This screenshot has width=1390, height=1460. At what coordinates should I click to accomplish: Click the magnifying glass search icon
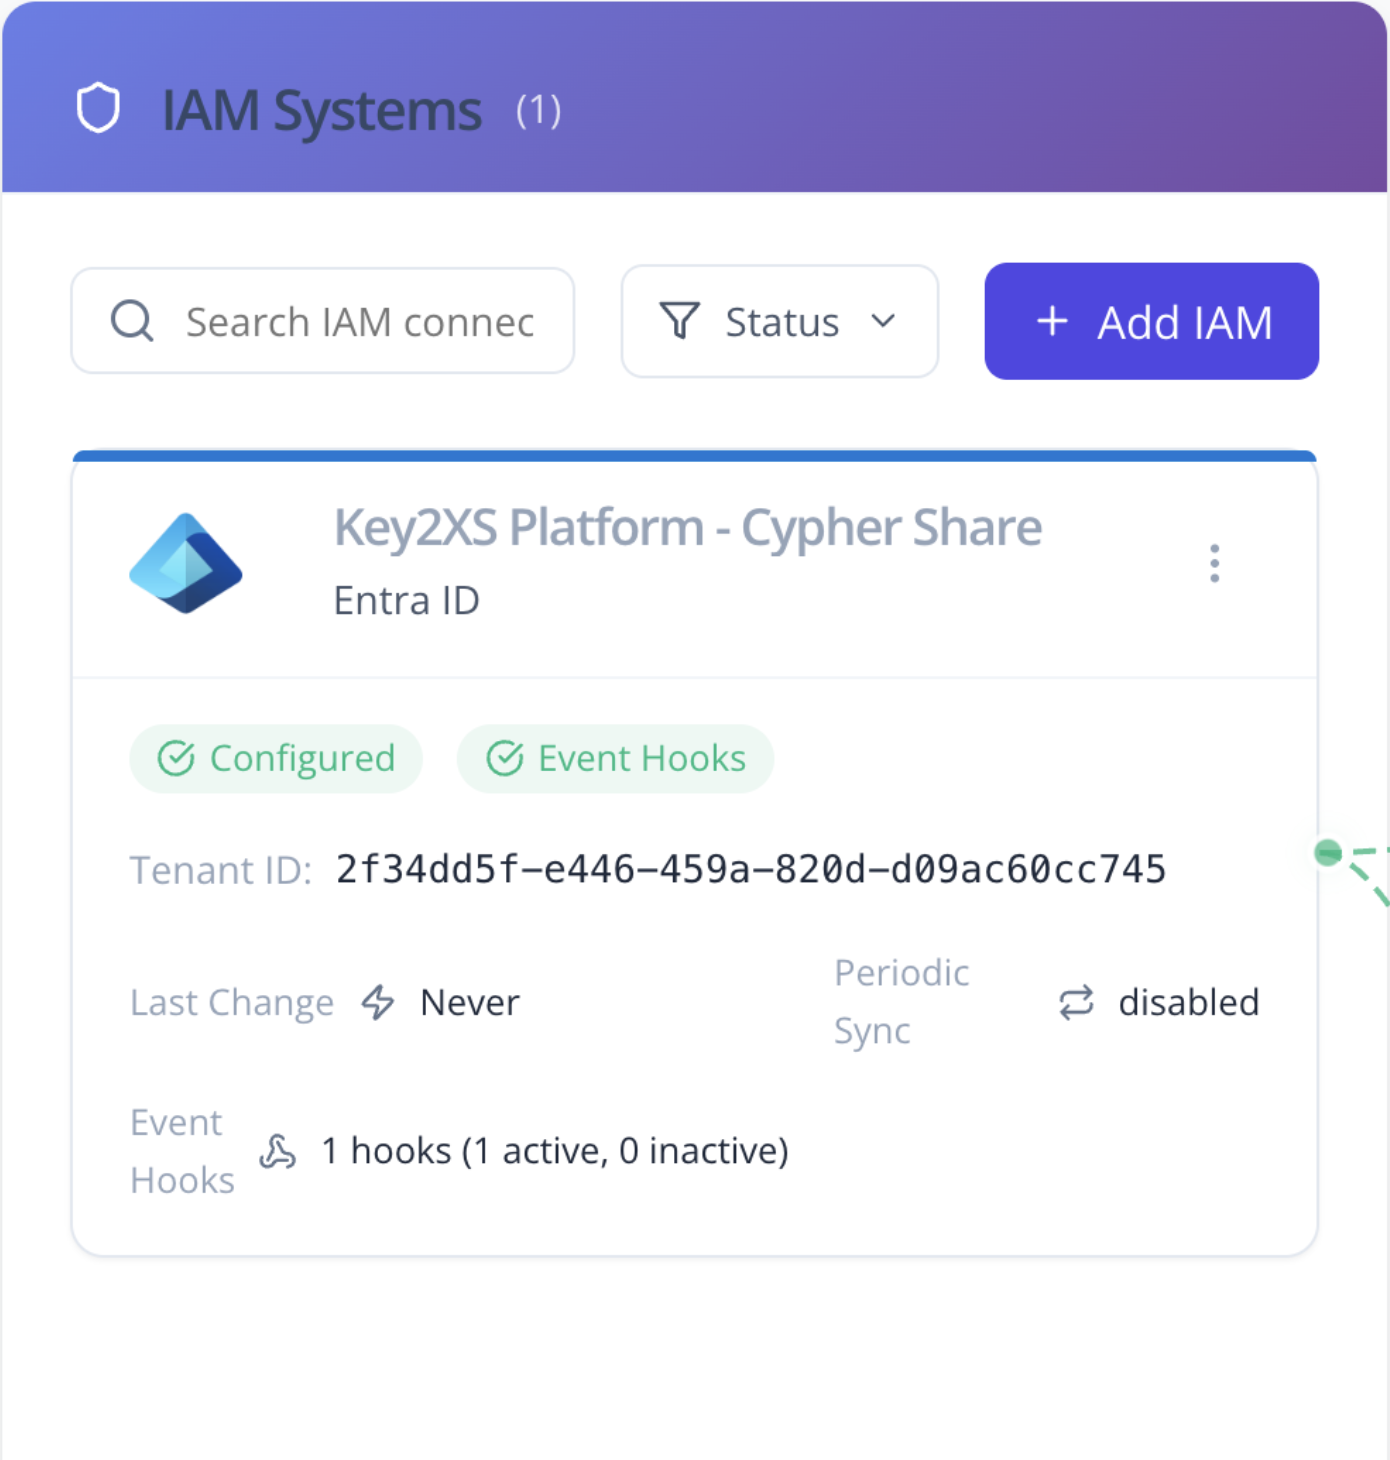tap(132, 322)
